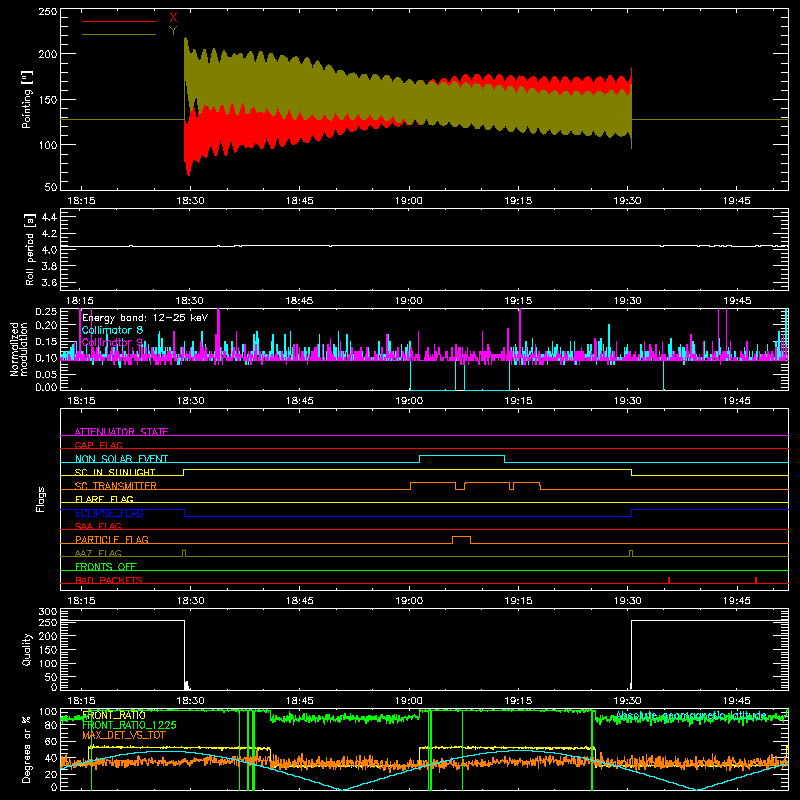The width and height of the screenshot is (800, 800).
Task: Click the 'SAA_FLAG' flag label
Action: point(98,526)
